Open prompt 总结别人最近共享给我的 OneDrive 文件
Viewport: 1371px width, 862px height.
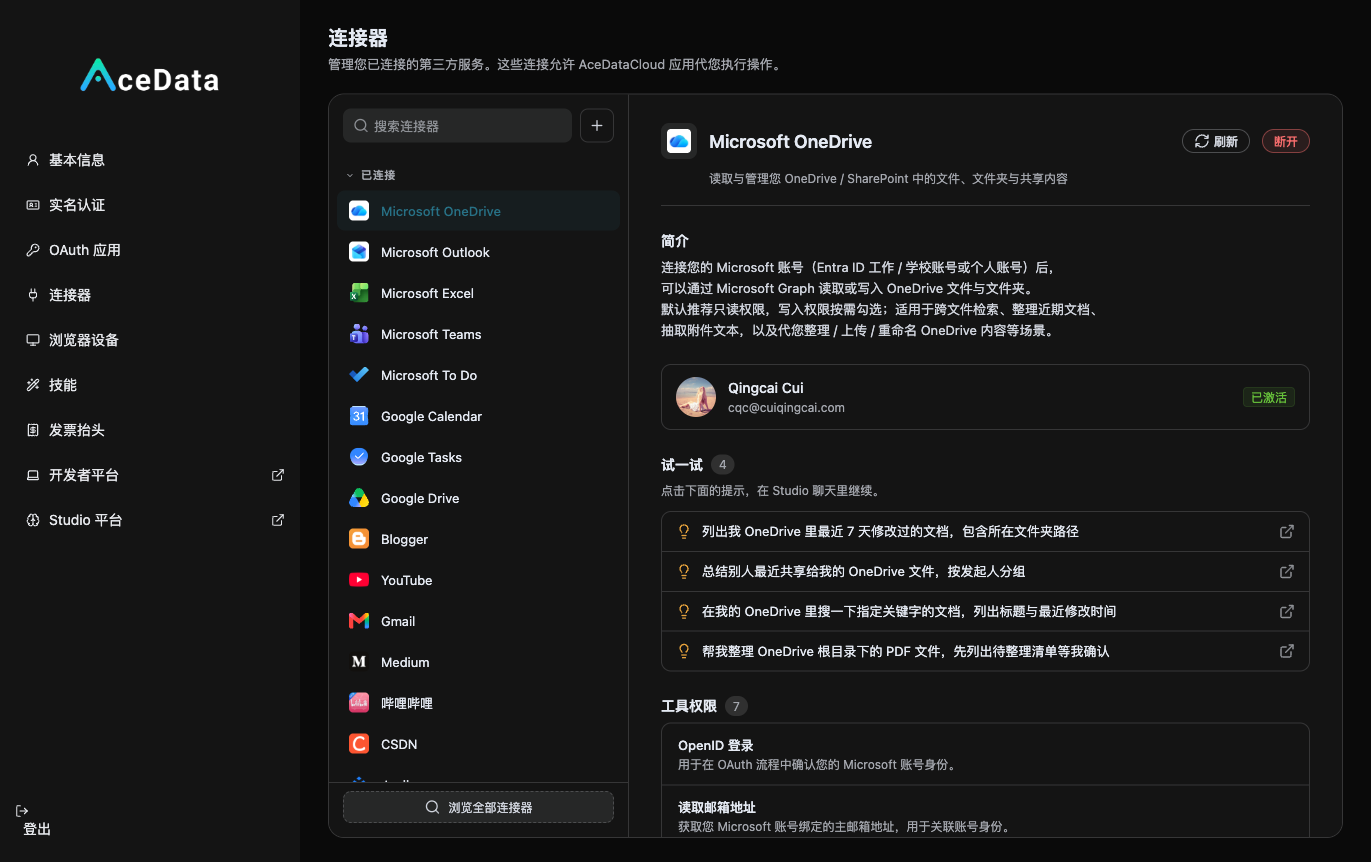985,572
